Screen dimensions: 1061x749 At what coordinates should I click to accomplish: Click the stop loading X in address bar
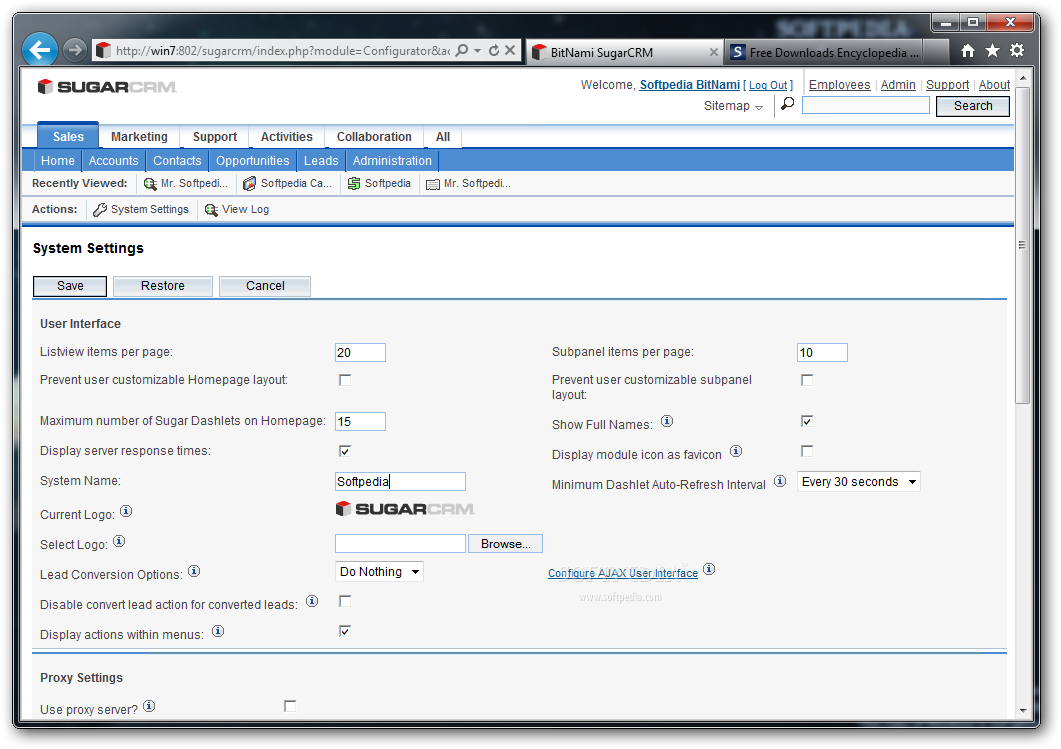click(x=510, y=50)
